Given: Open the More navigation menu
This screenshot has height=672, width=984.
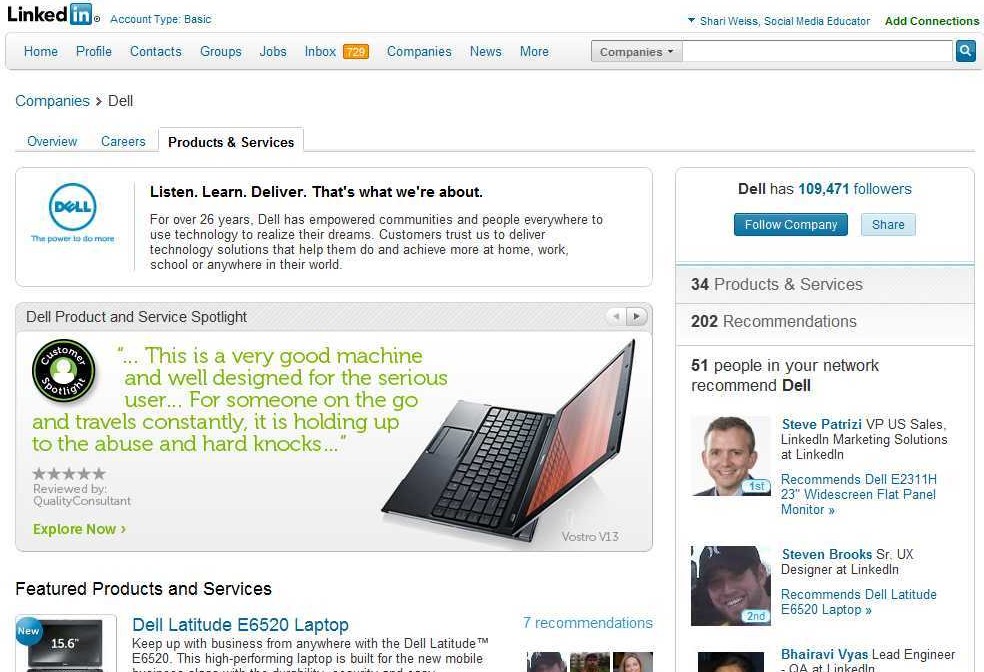Looking at the screenshot, I should click(534, 51).
